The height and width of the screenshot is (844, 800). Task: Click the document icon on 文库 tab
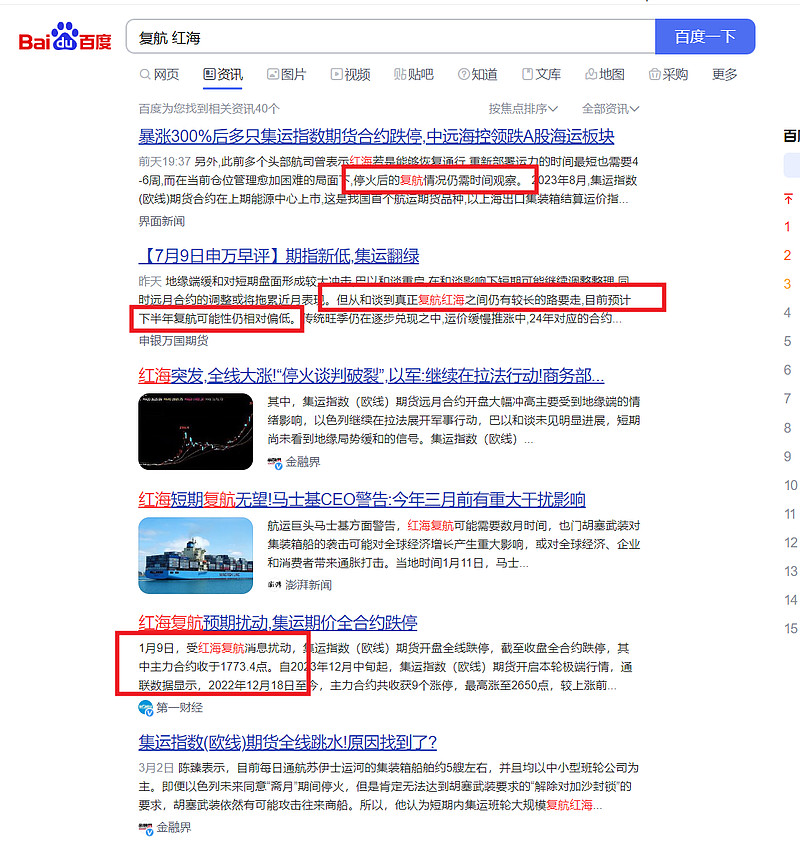(x=528, y=74)
